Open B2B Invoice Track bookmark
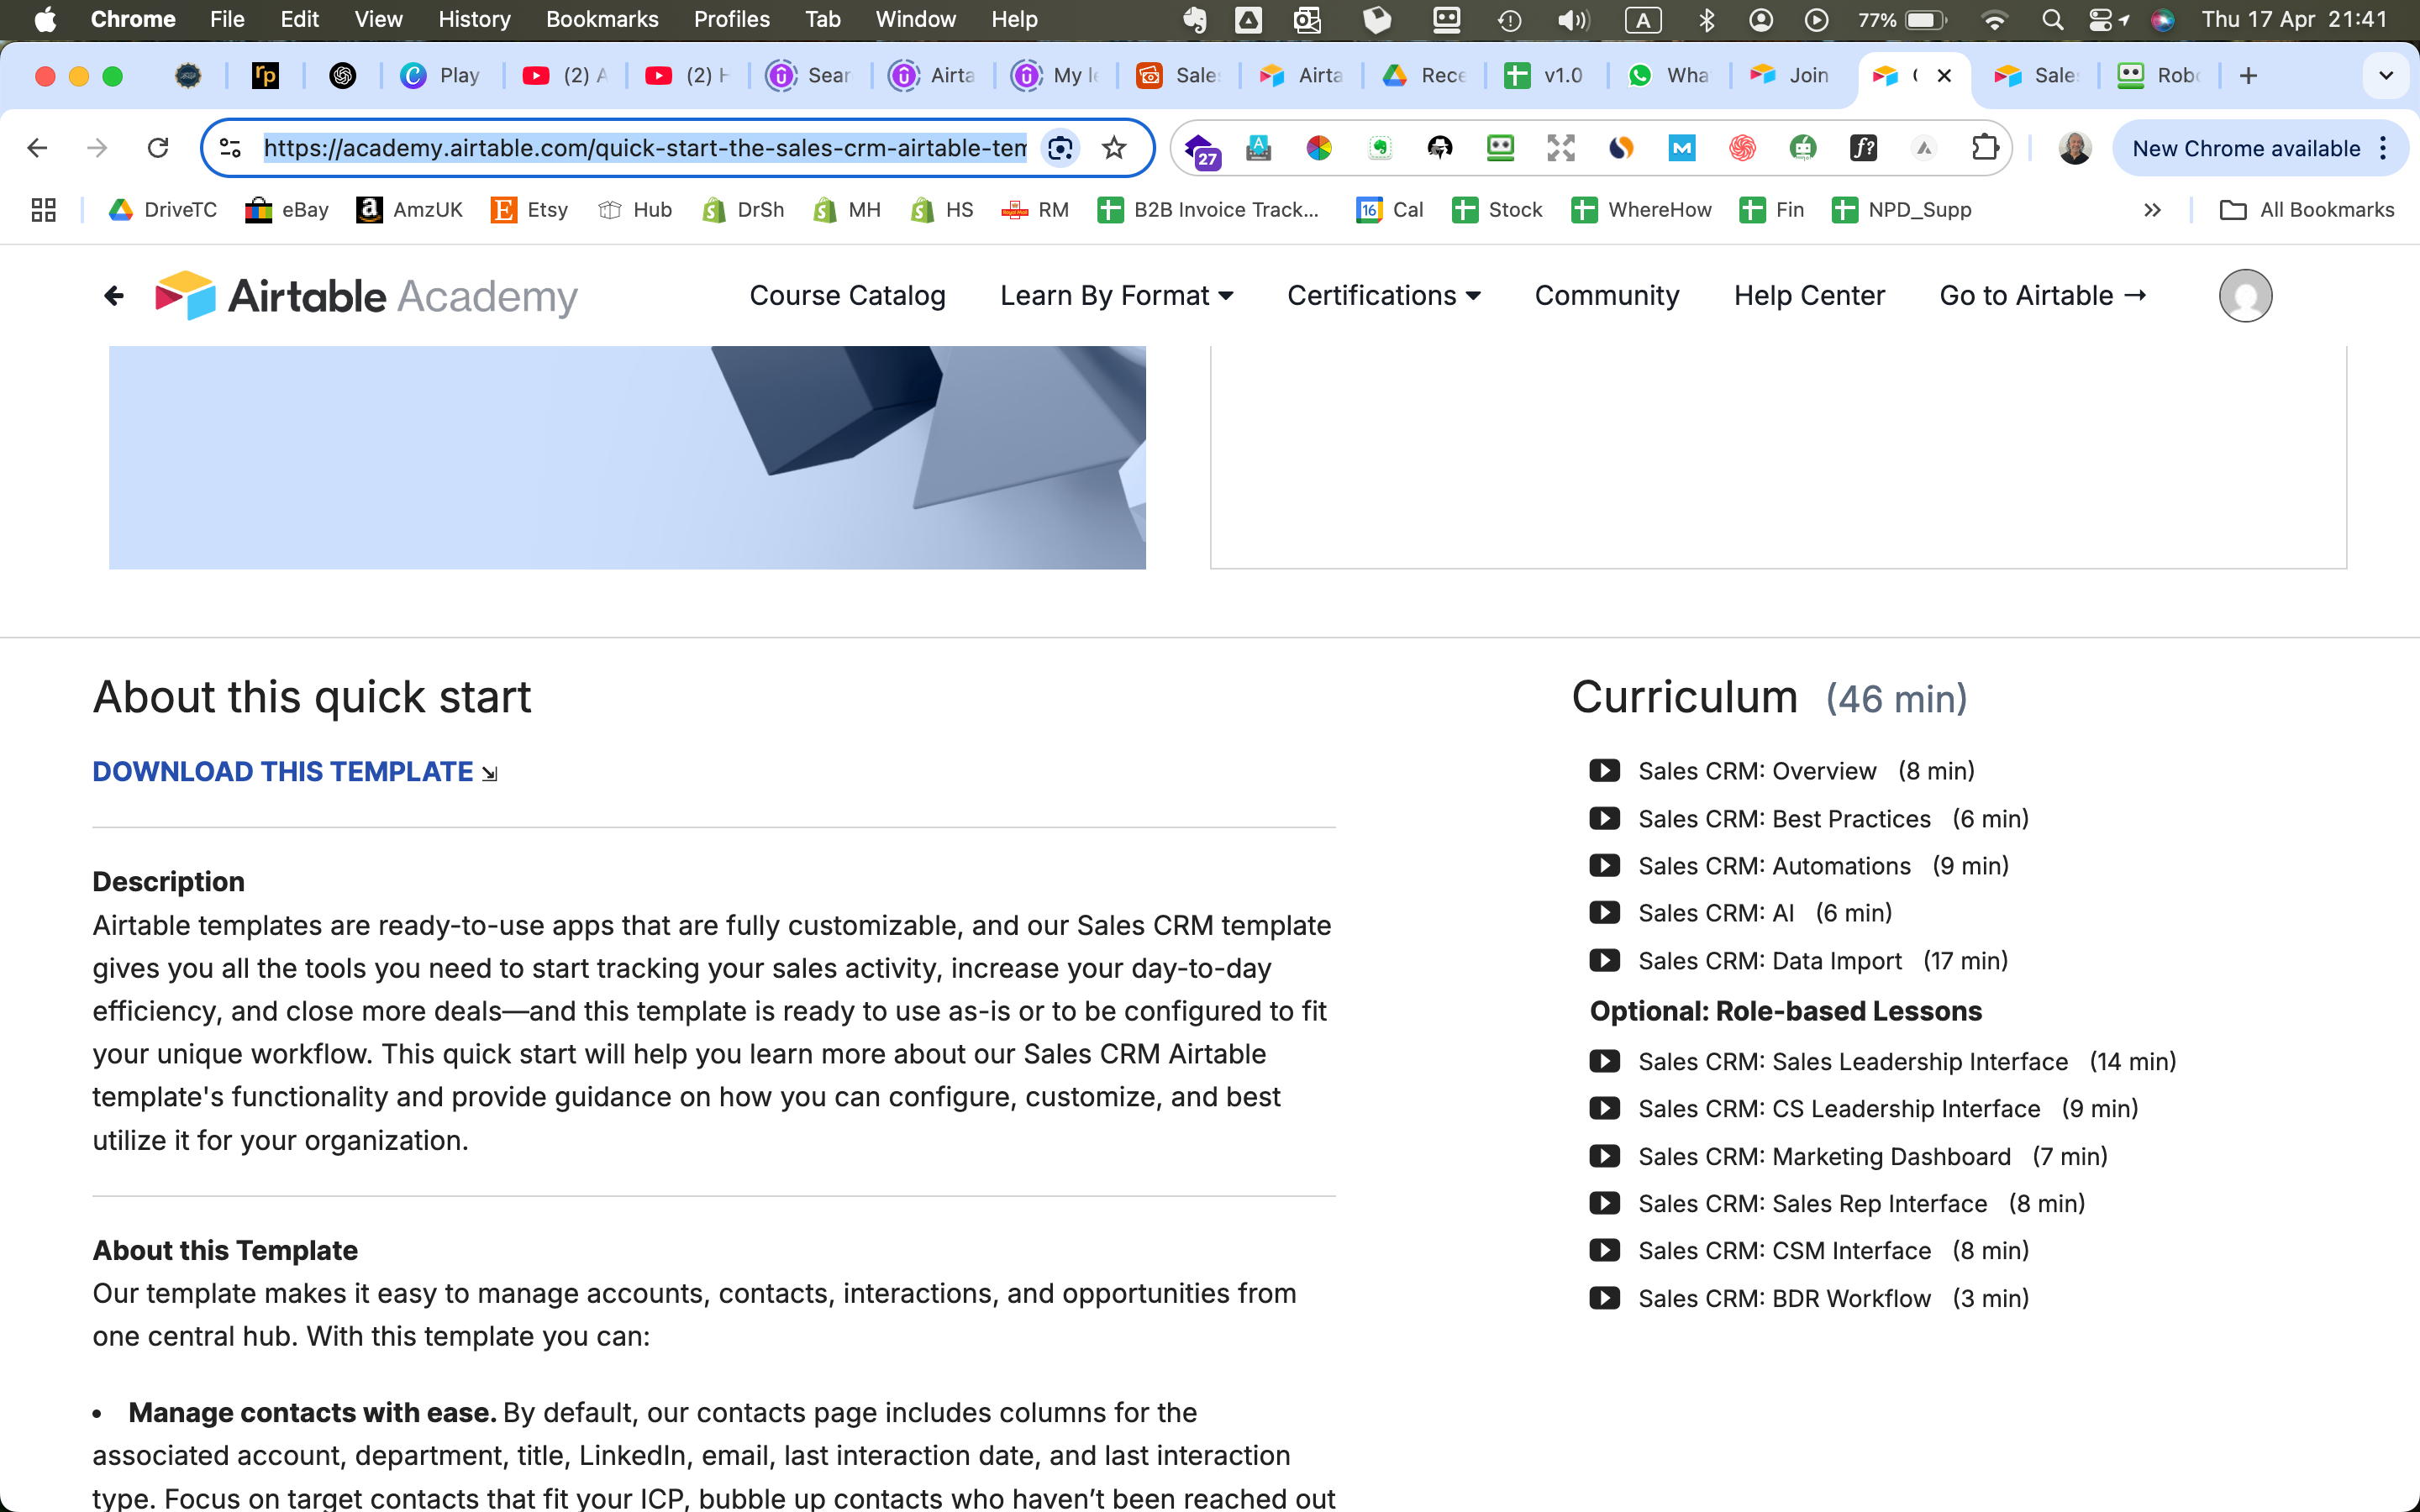This screenshot has height=1512, width=2420. click(x=1208, y=210)
